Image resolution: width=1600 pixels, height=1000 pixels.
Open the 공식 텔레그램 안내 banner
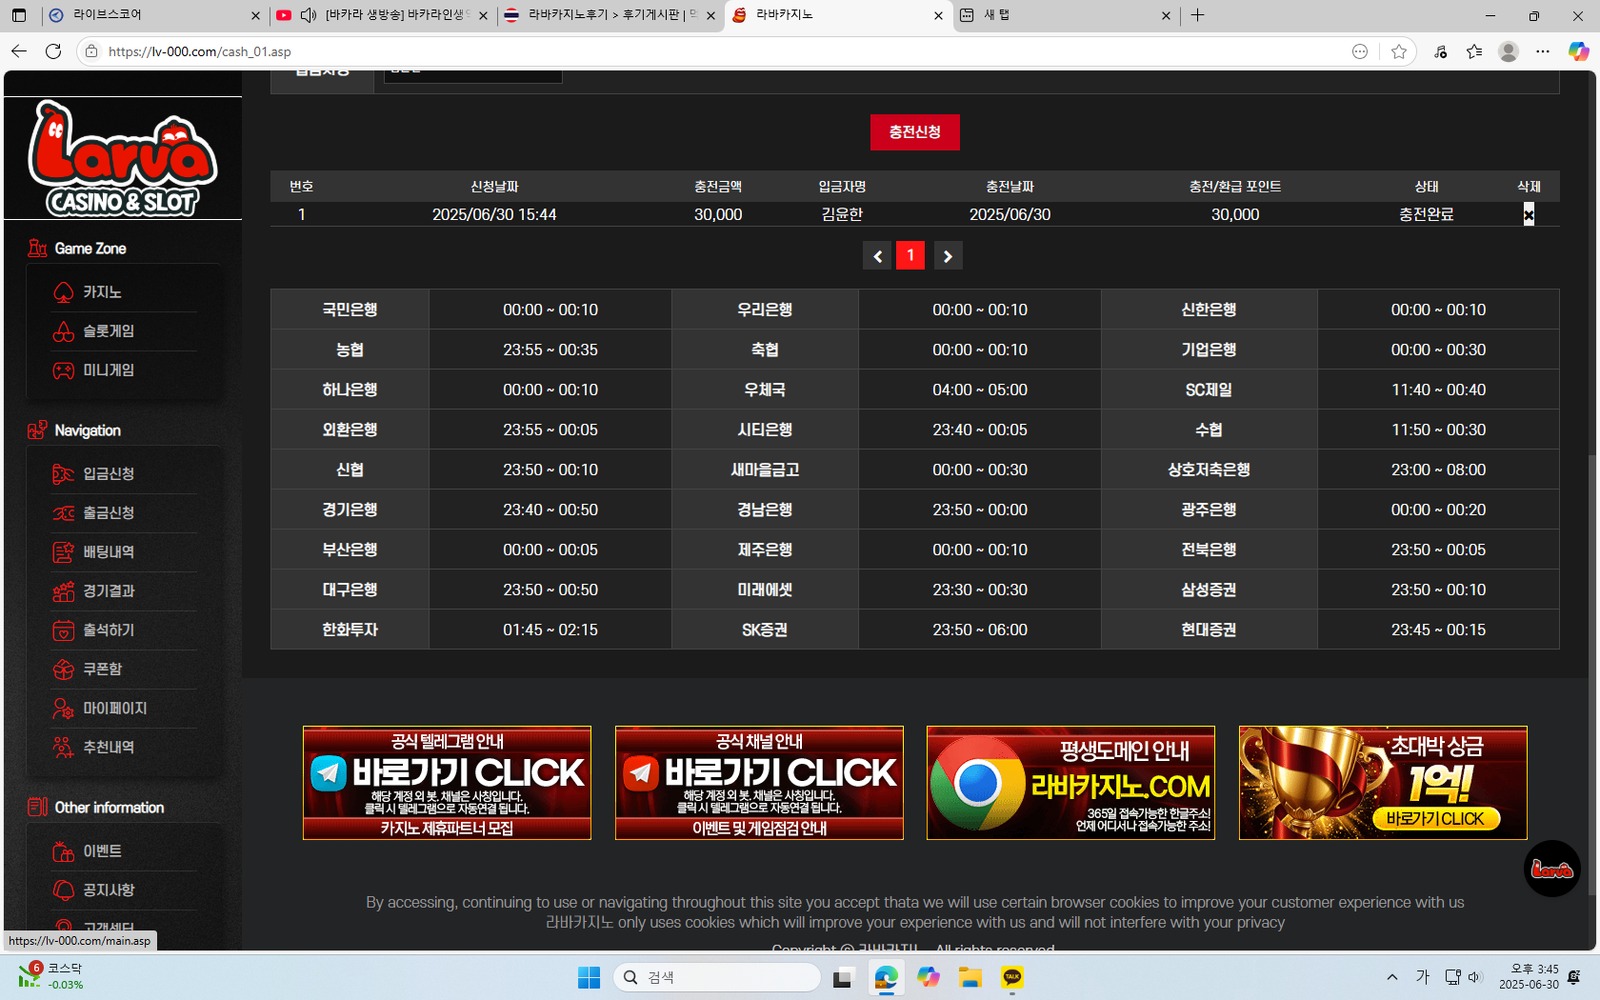[x=447, y=782]
